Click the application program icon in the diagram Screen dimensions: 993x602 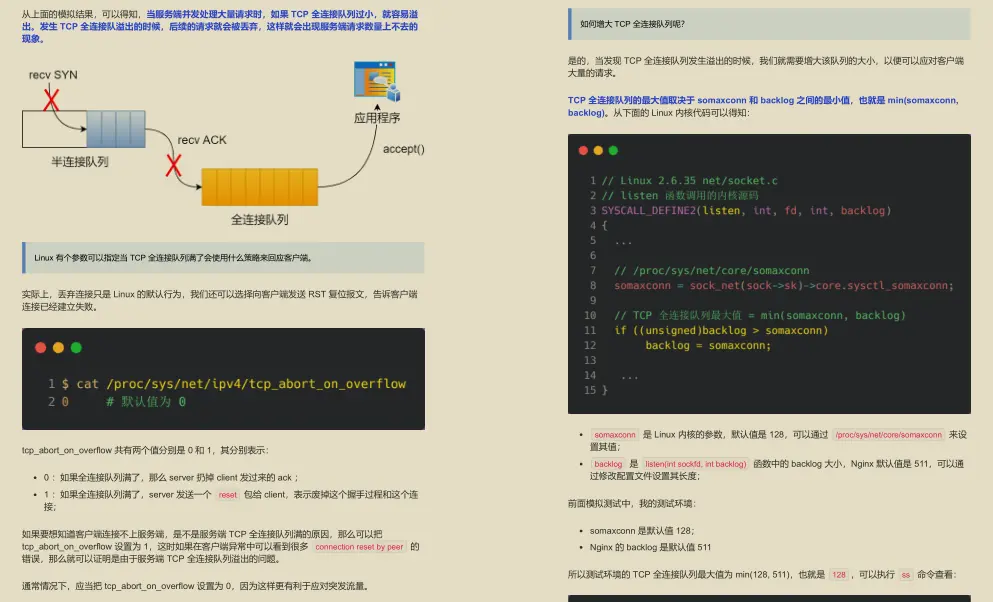click(377, 81)
